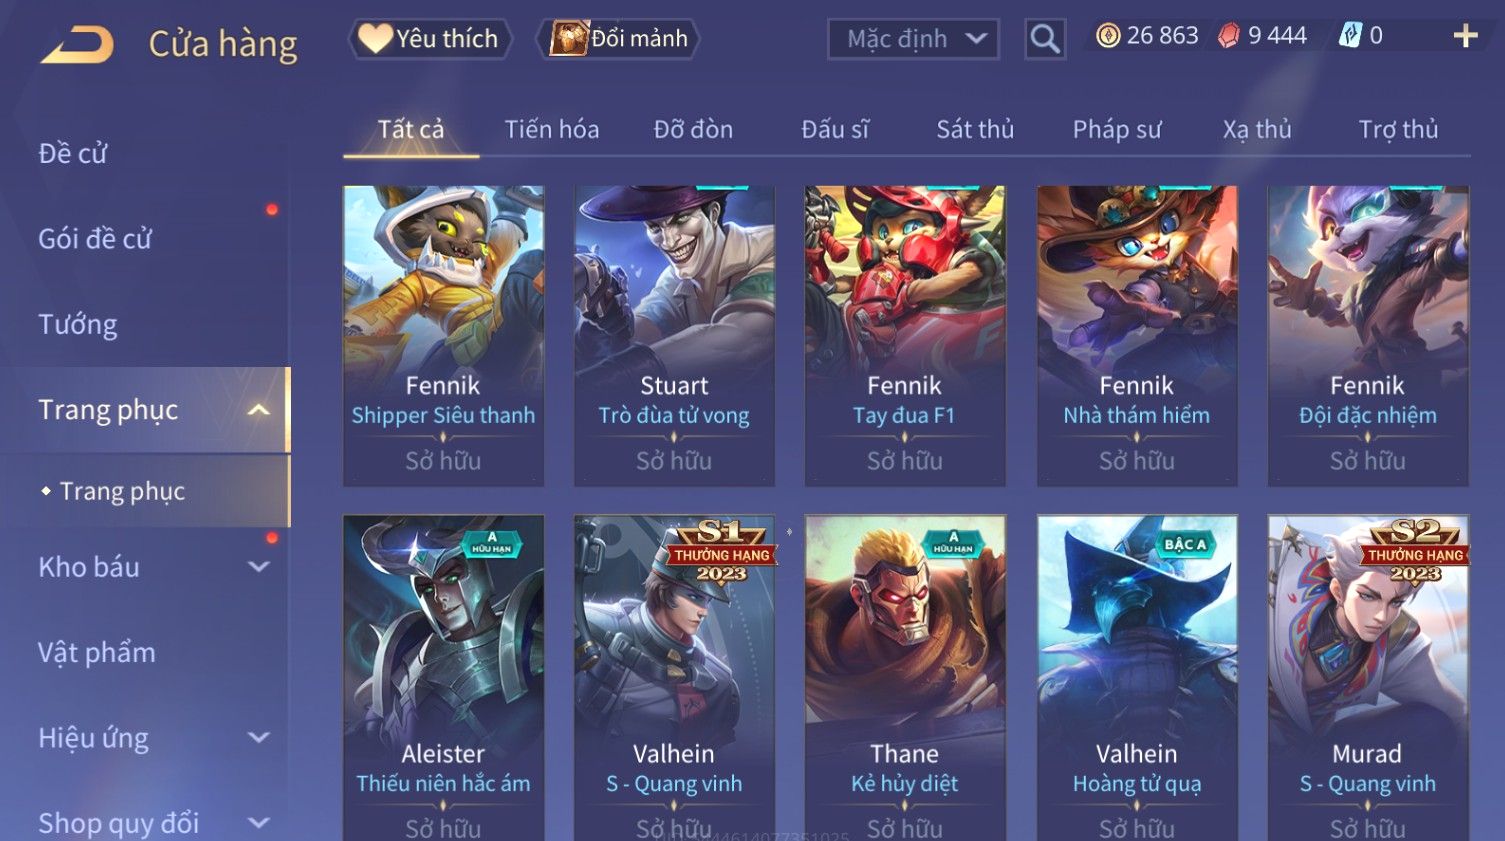Click the plus icon to add currency
The height and width of the screenshot is (841, 1505).
[1465, 36]
